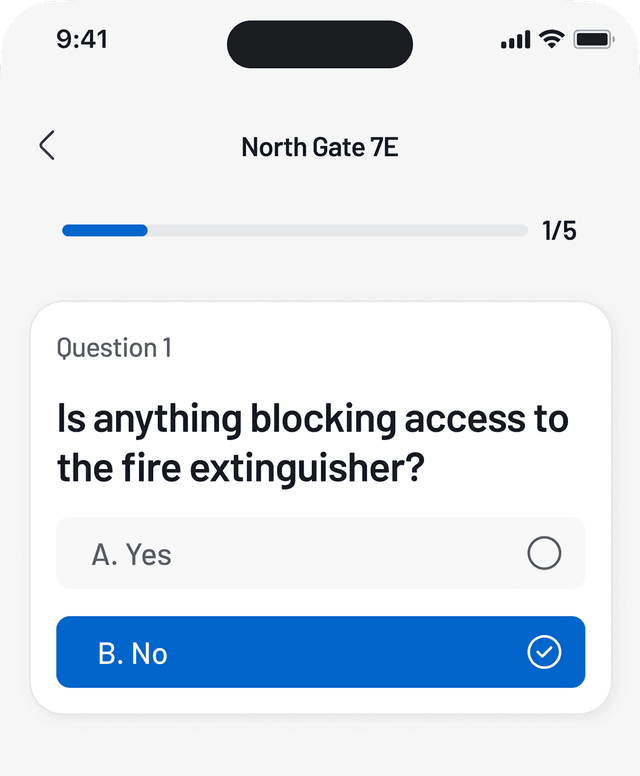This screenshot has width=640, height=776.
Task: Tap the checkmark circle on option B
Action: click(544, 653)
